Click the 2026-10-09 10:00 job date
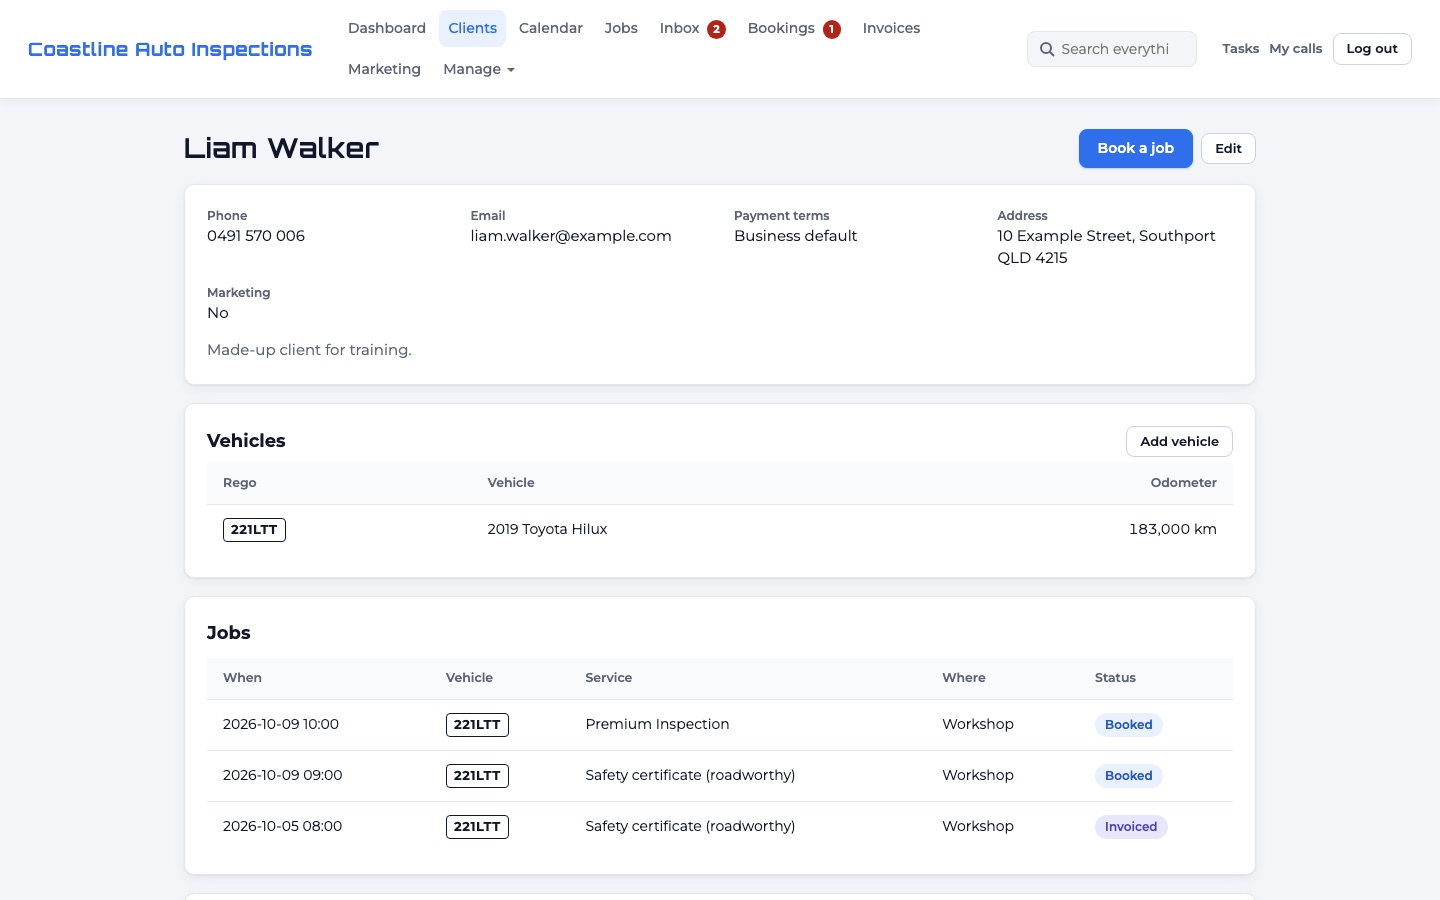The height and width of the screenshot is (900, 1440). click(281, 724)
